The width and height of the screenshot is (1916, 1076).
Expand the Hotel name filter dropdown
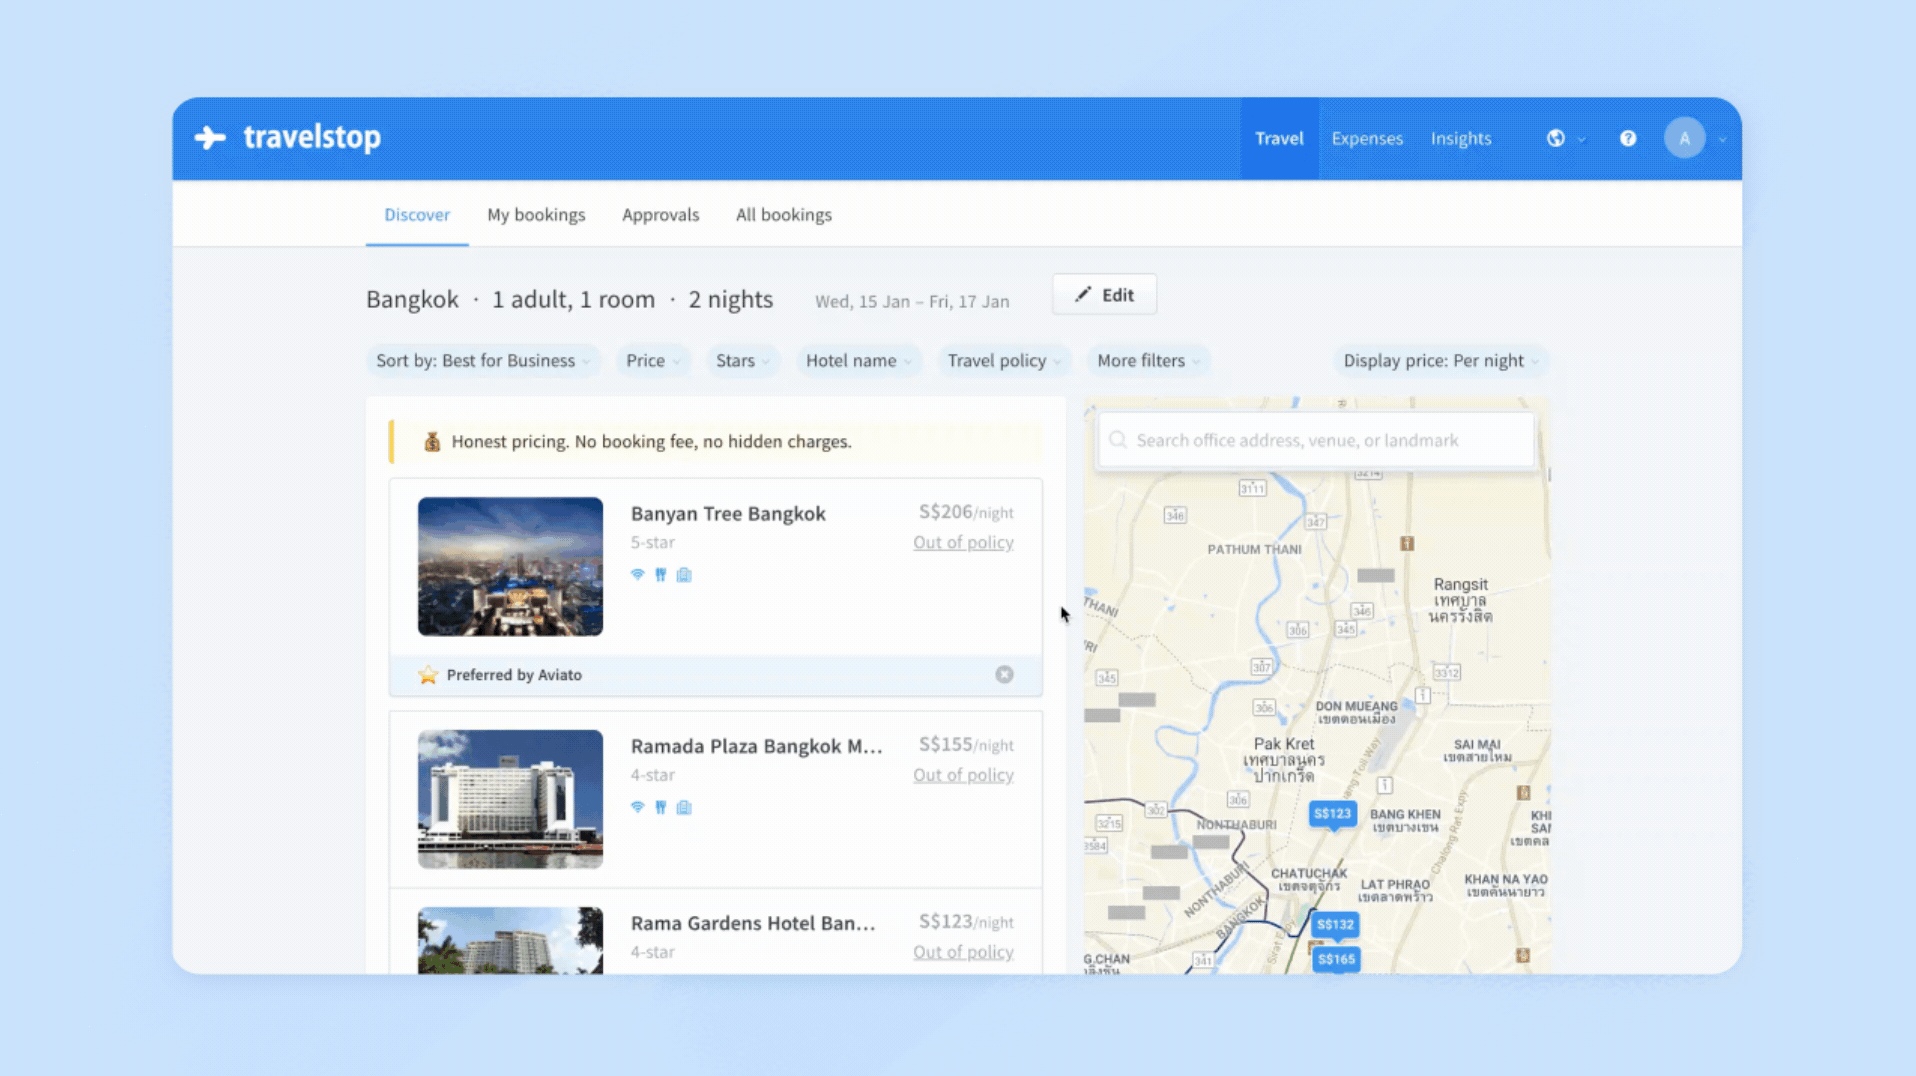[859, 360]
